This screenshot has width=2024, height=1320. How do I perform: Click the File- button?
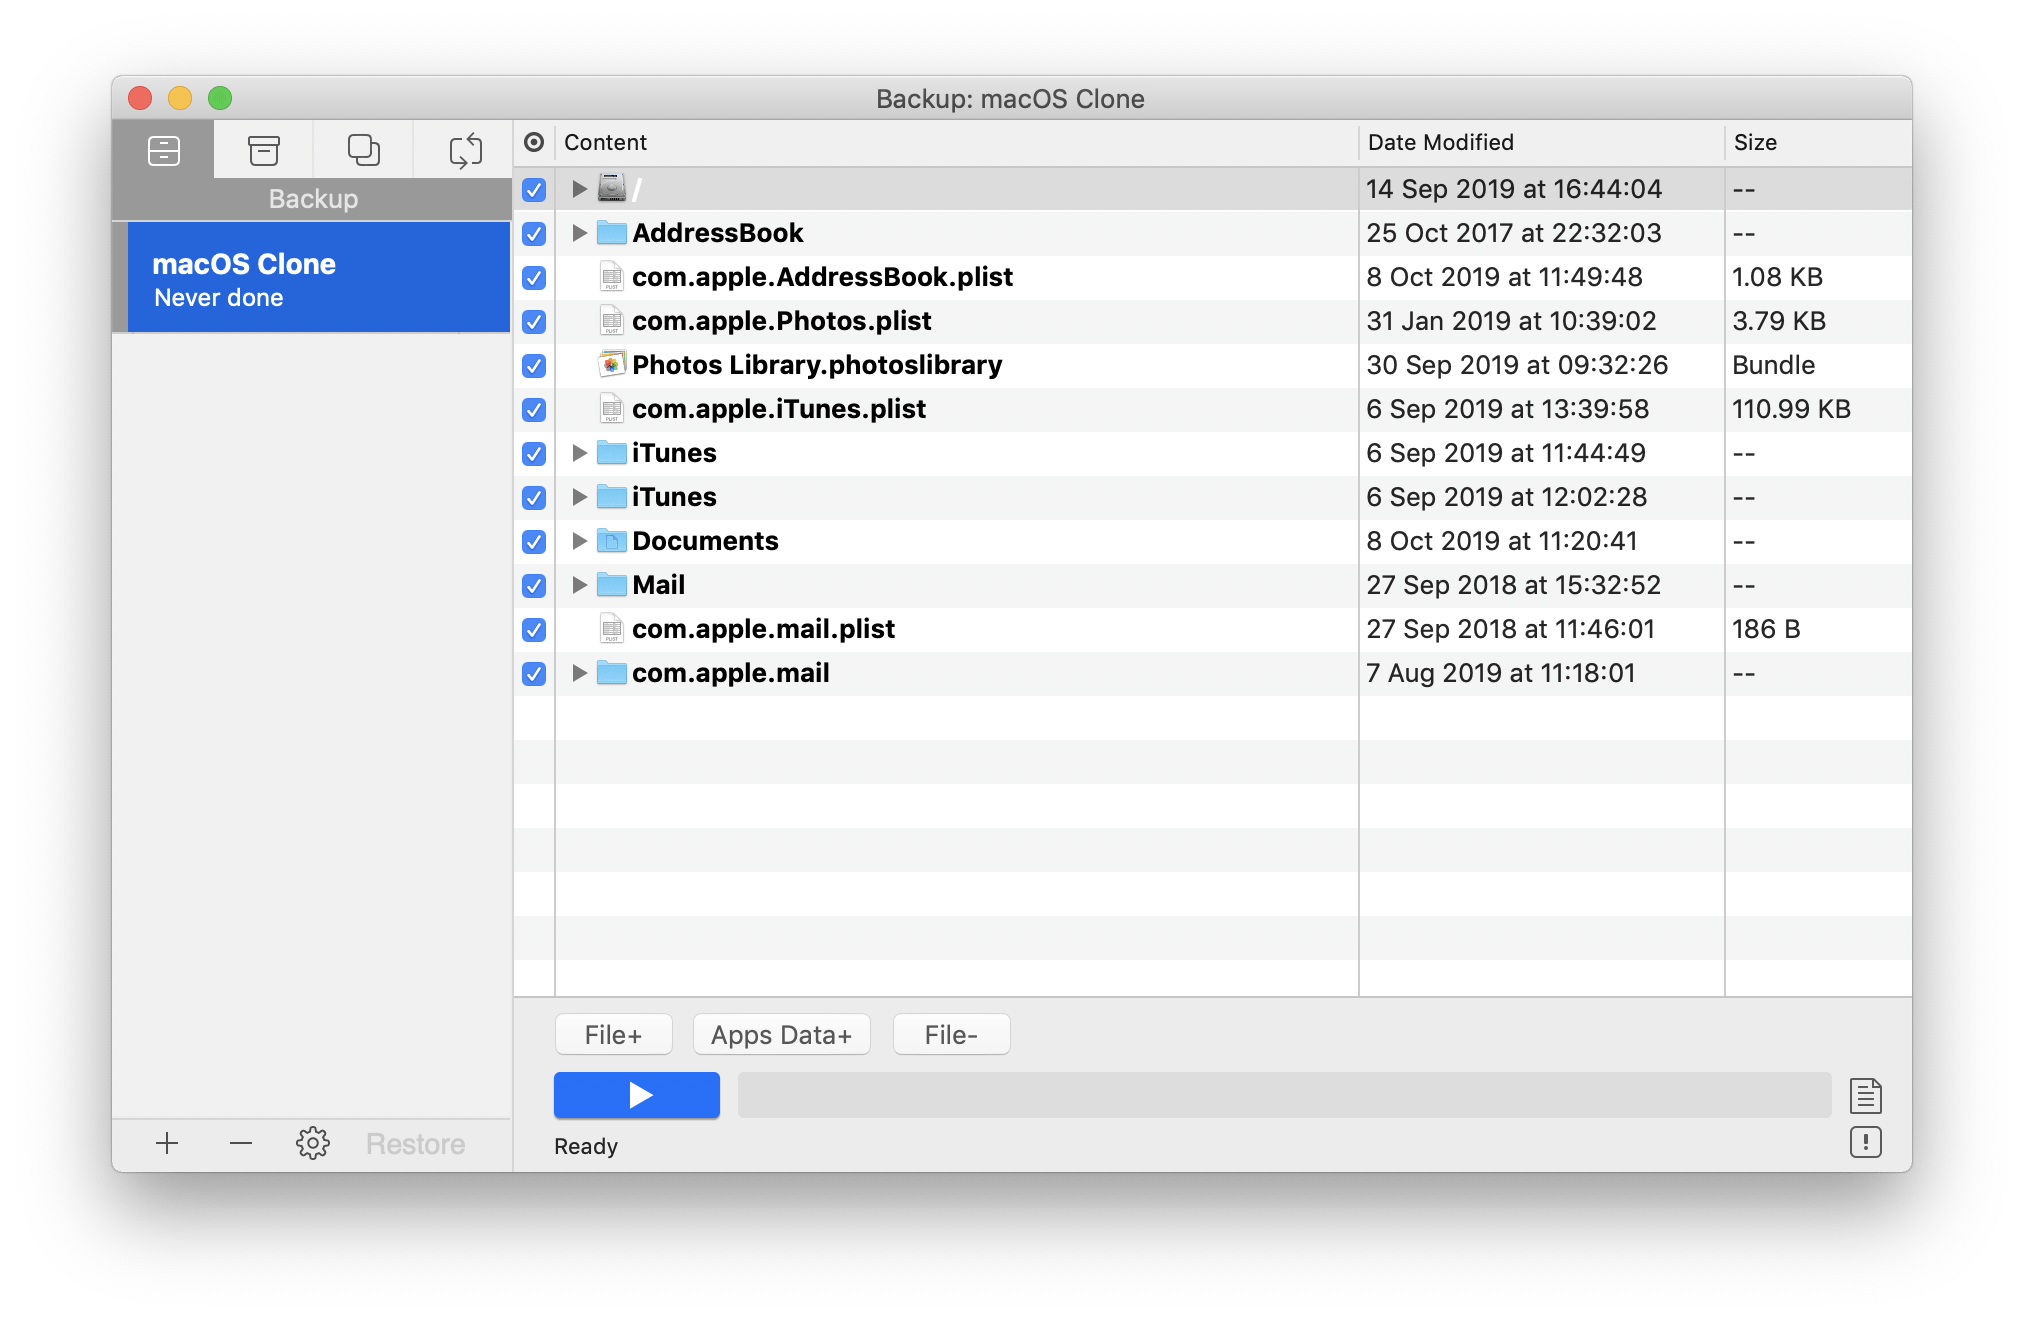(x=951, y=1034)
